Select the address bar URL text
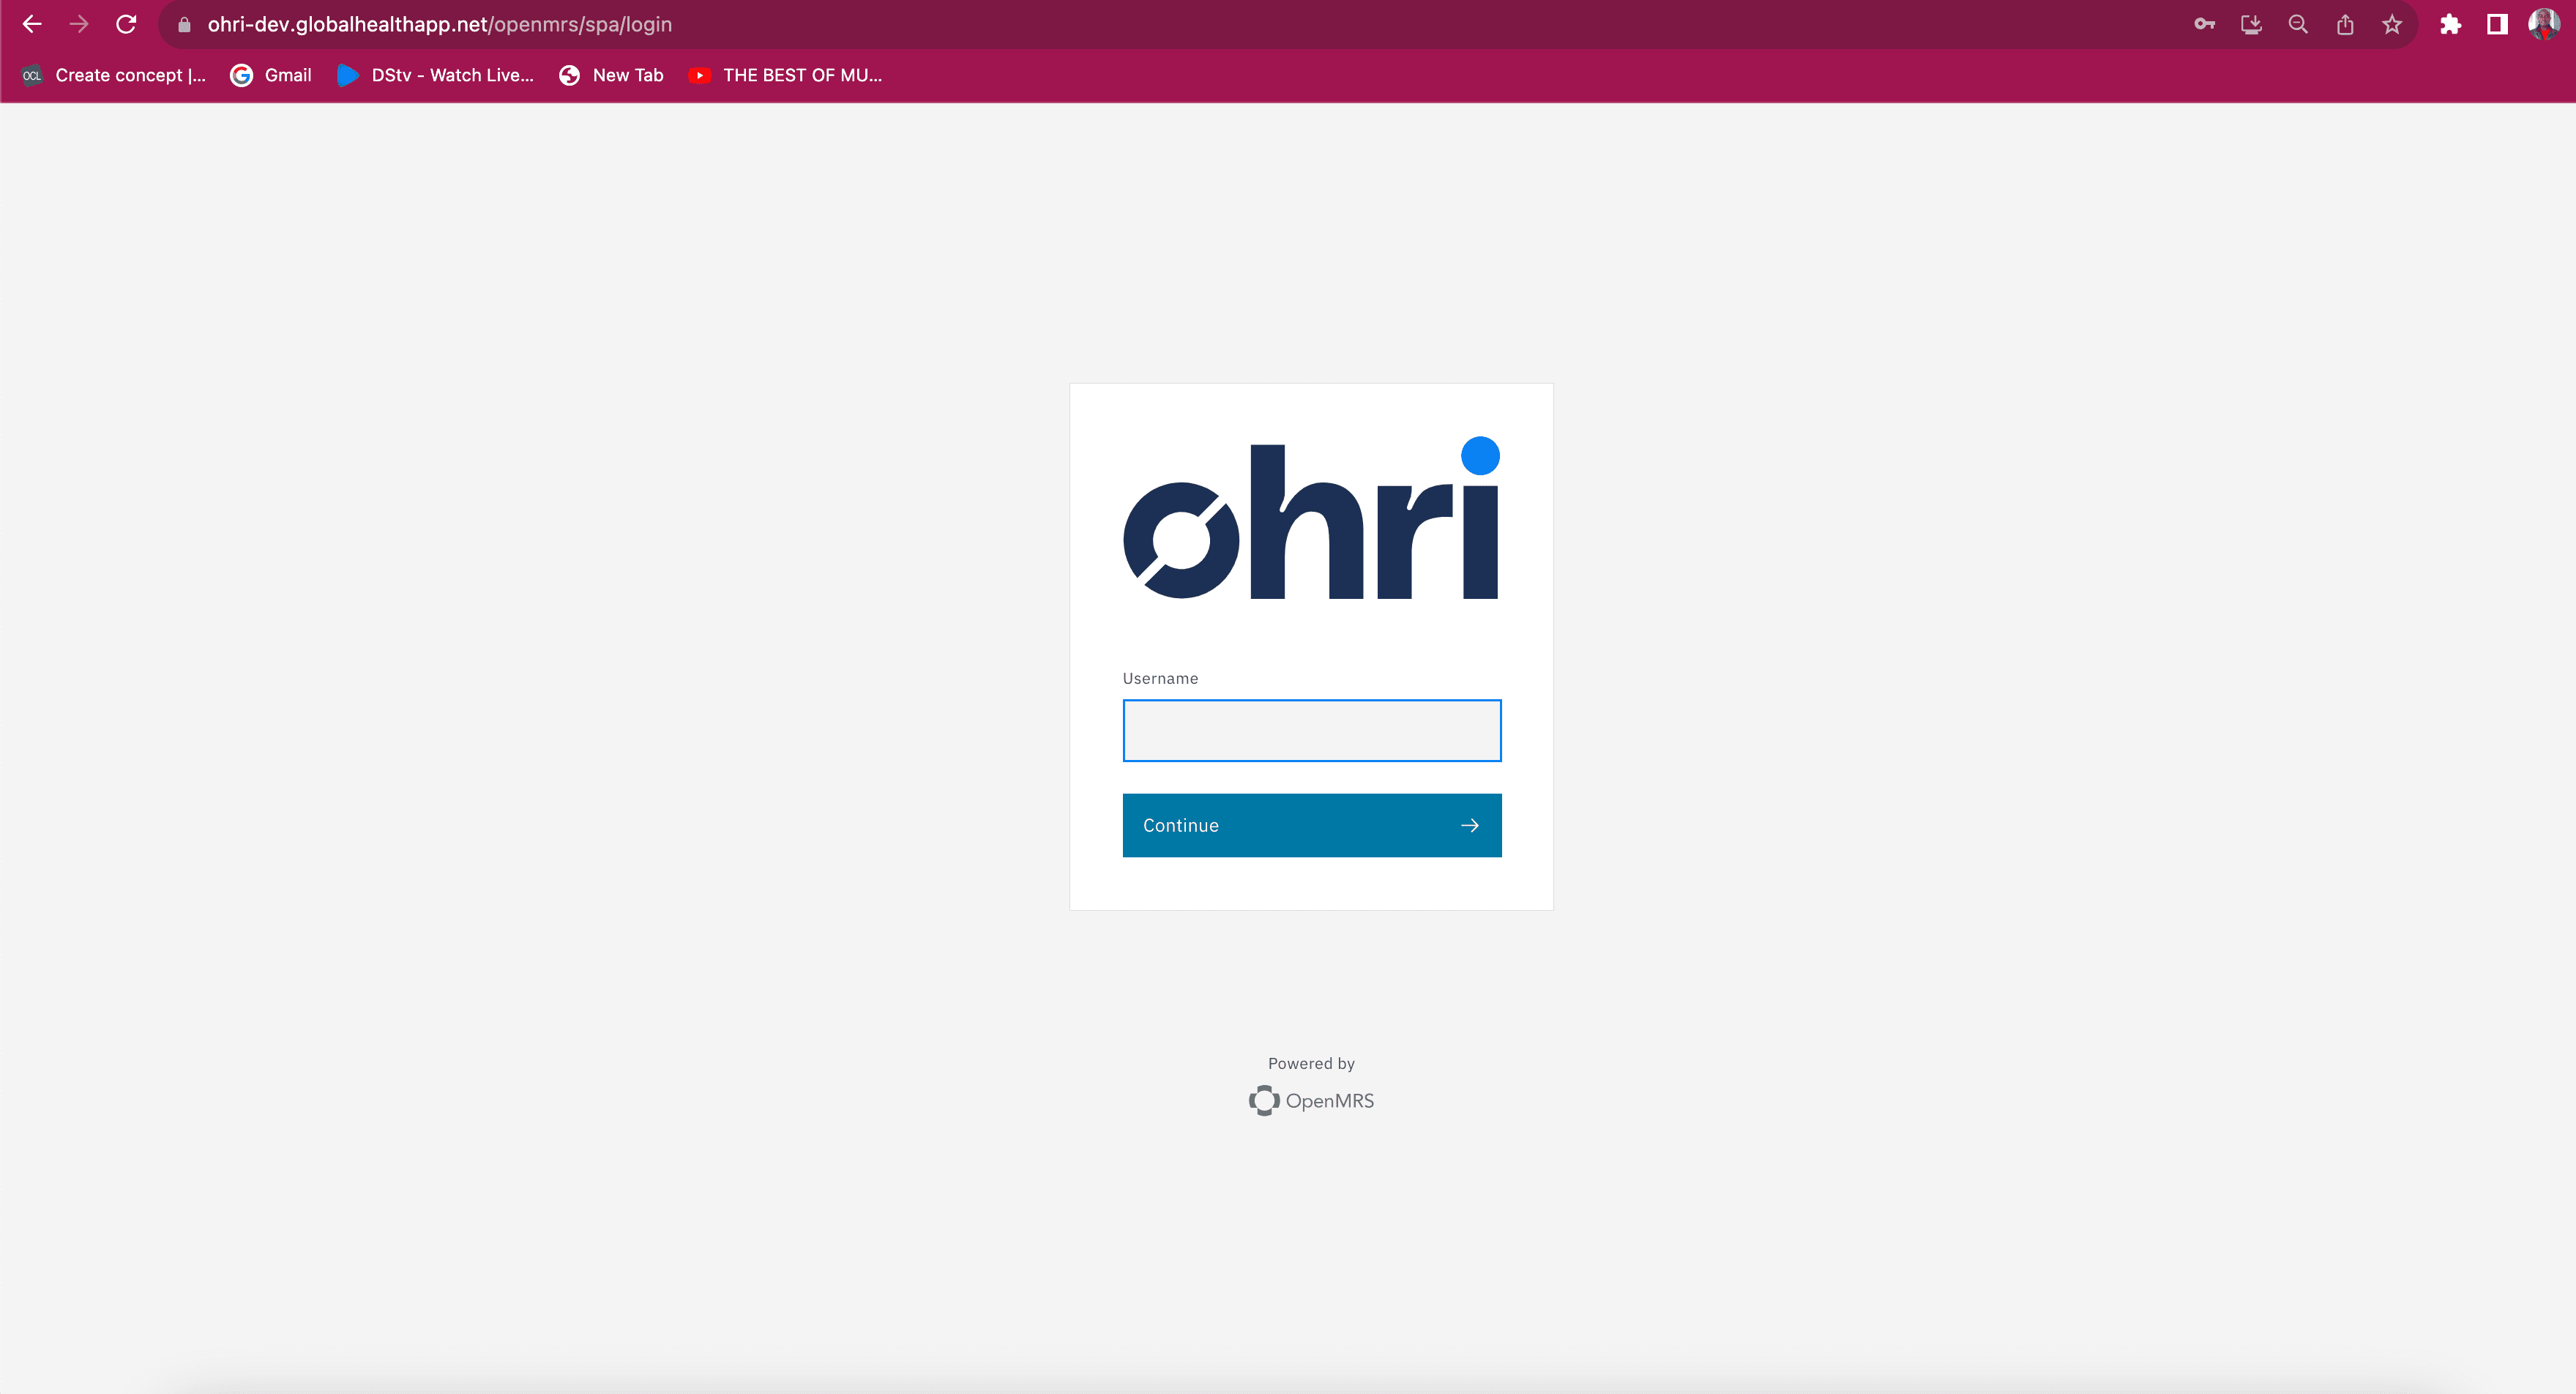The image size is (2576, 1394). tap(440, 24)
